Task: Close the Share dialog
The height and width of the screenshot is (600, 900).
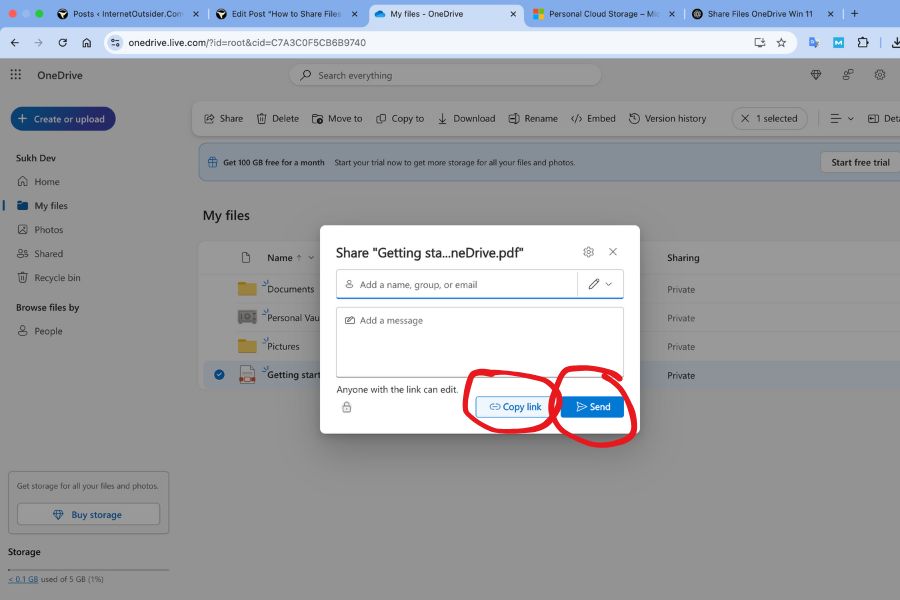Action: [x=613, y=252]
